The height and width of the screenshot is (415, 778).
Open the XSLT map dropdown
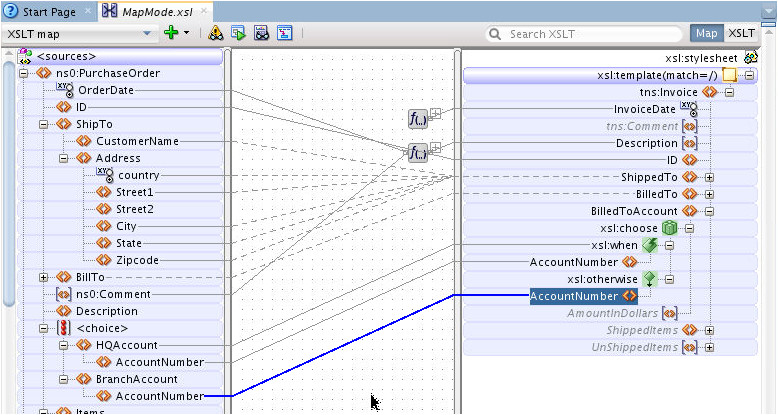click(x=147, y=33)
